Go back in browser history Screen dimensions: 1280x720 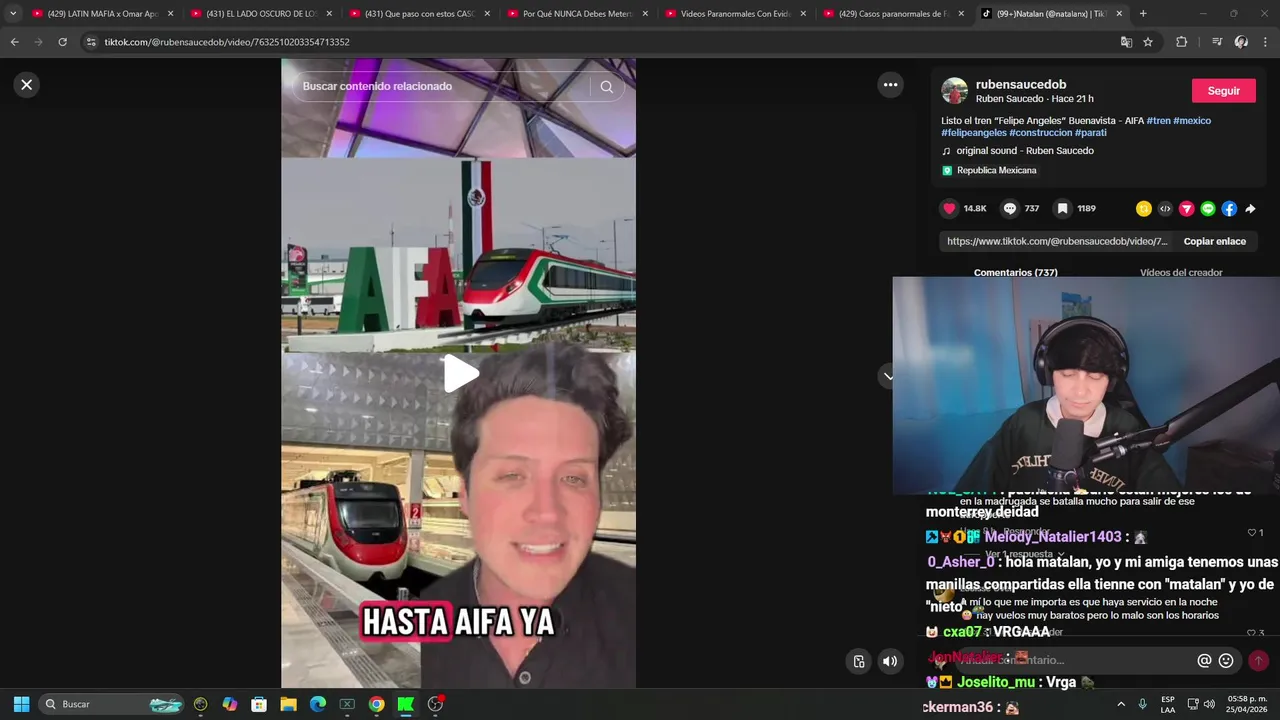pyautogui.click(x=14, y=42)
